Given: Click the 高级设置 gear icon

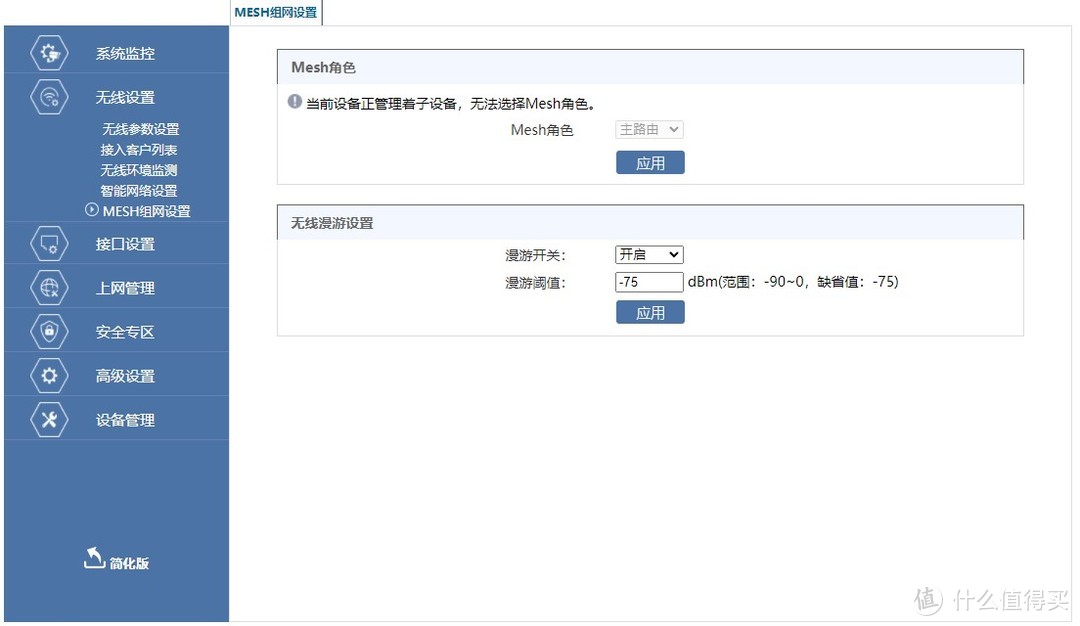Looking at the screenshot, I should click(x=48, y=375).
